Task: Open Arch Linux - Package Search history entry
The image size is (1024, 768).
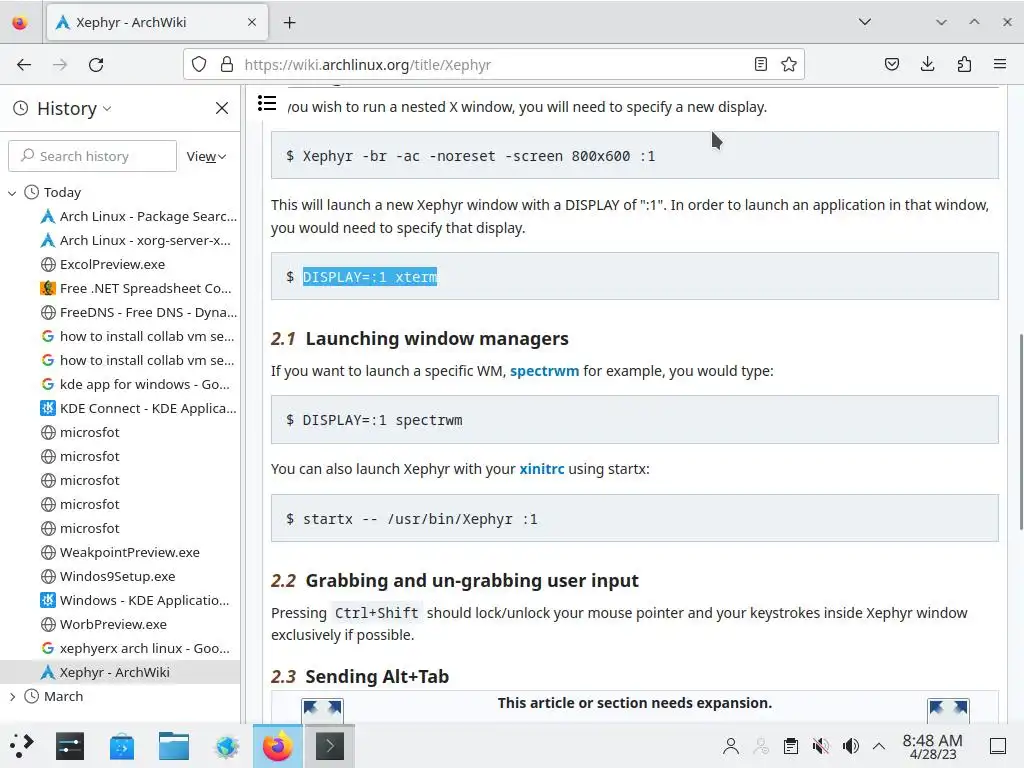Action: coord(138,217)
